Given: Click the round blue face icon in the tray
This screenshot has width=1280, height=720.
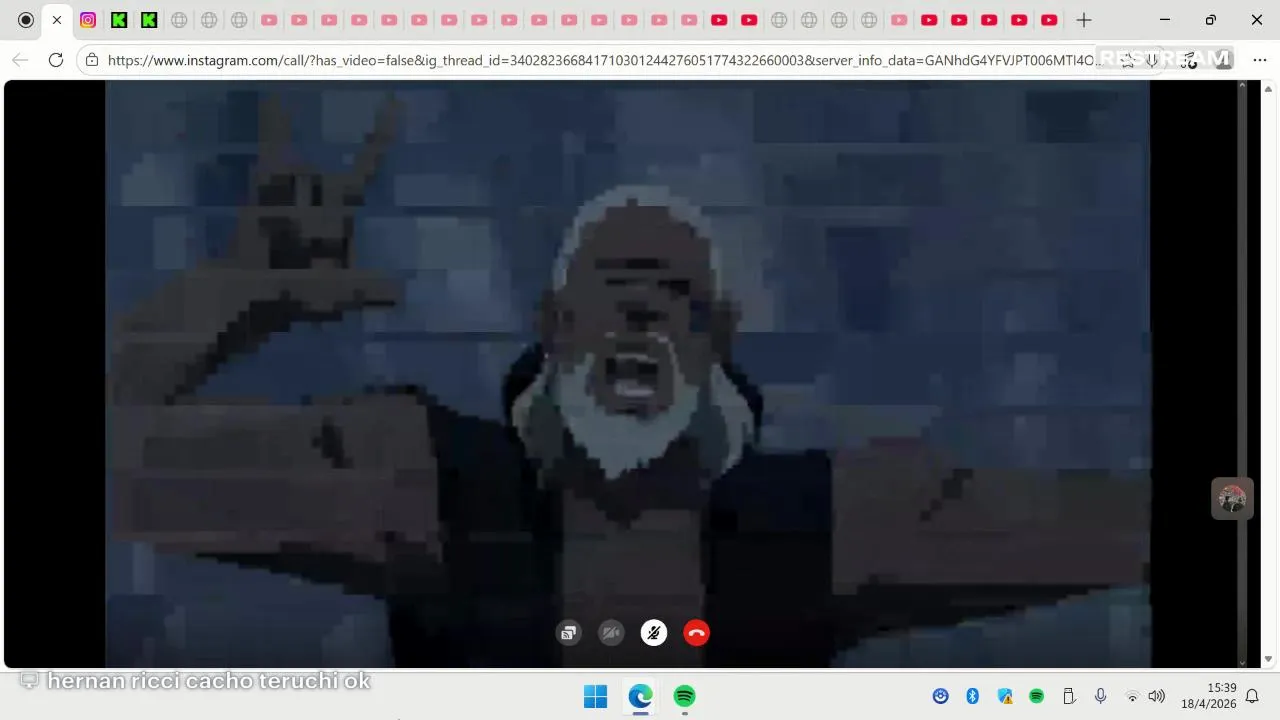Looking at the screenshot, I should coord(940,696).
